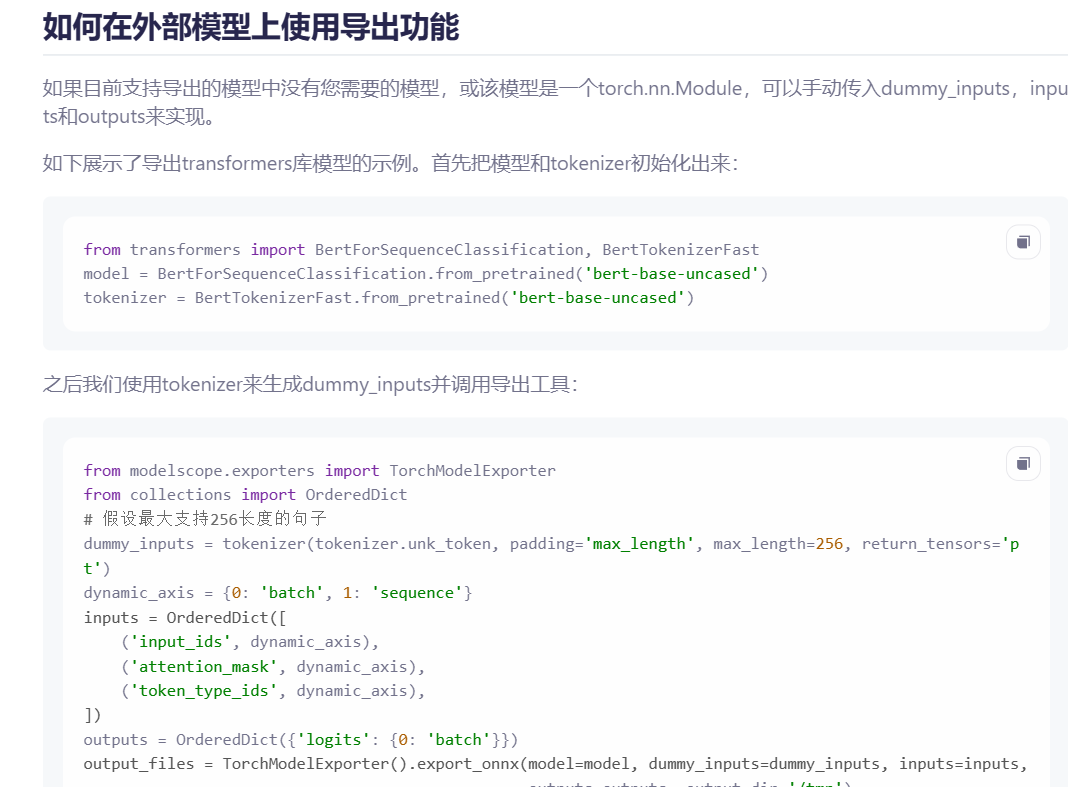Copy the TorchModelExporter code block

tap(1023, 463)
